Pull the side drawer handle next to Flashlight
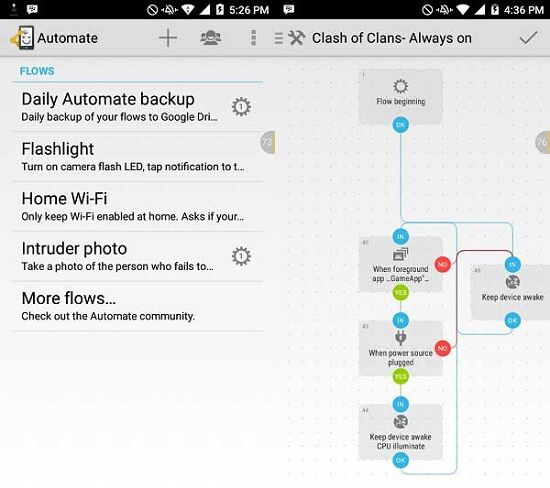The width and height of the screenshot is (550, 488). [x=268, y=142]
